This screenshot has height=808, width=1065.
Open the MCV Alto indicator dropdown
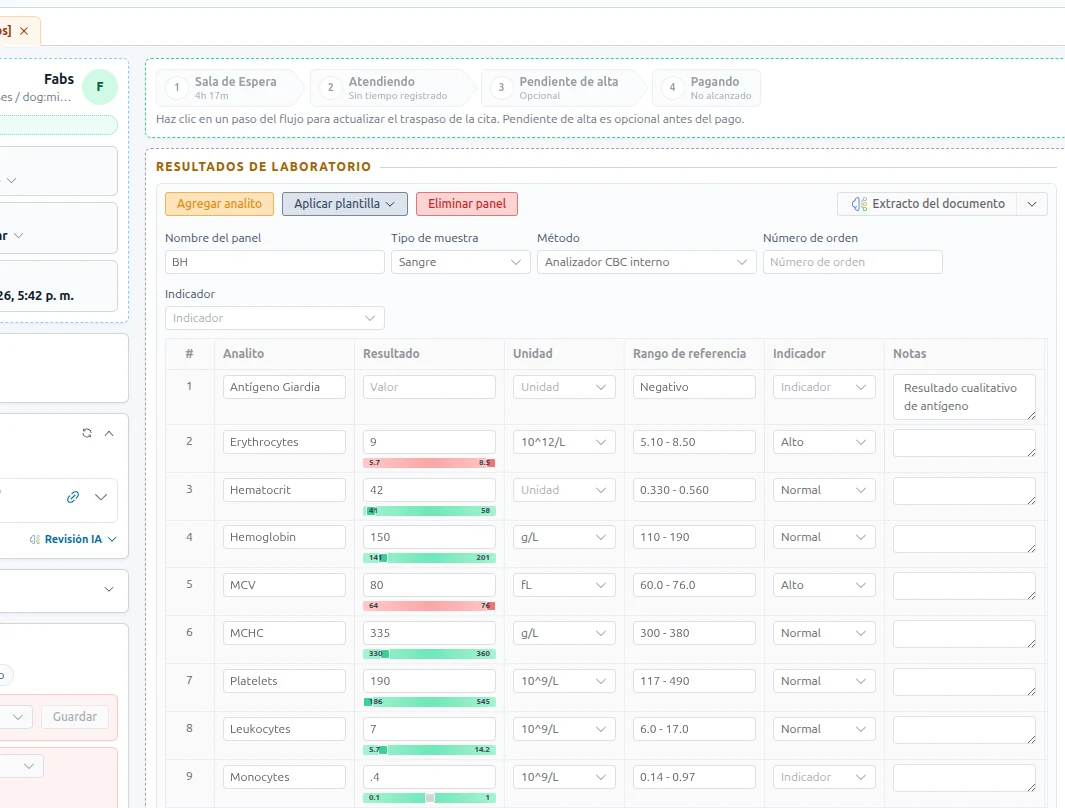824,585
